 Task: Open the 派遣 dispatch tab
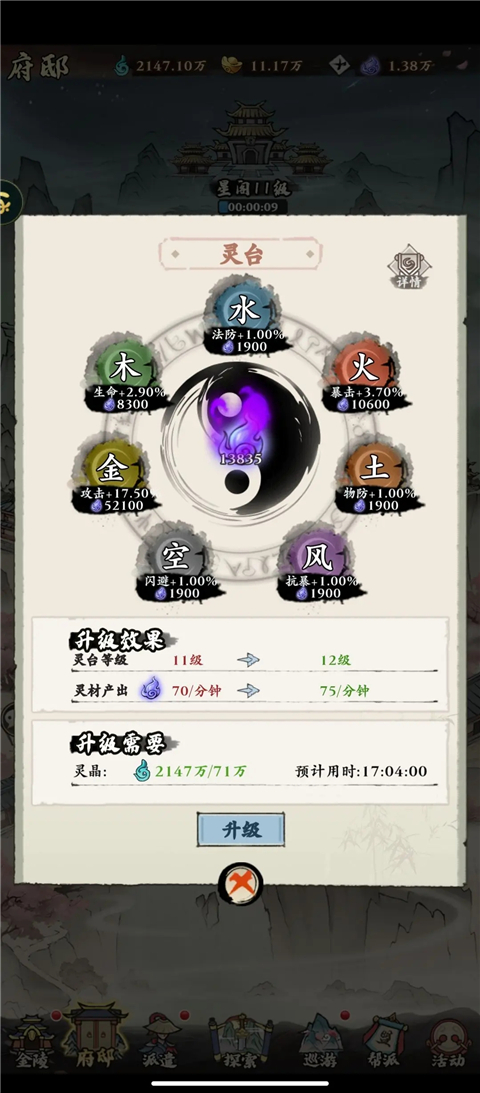(x=160, y=1042)
